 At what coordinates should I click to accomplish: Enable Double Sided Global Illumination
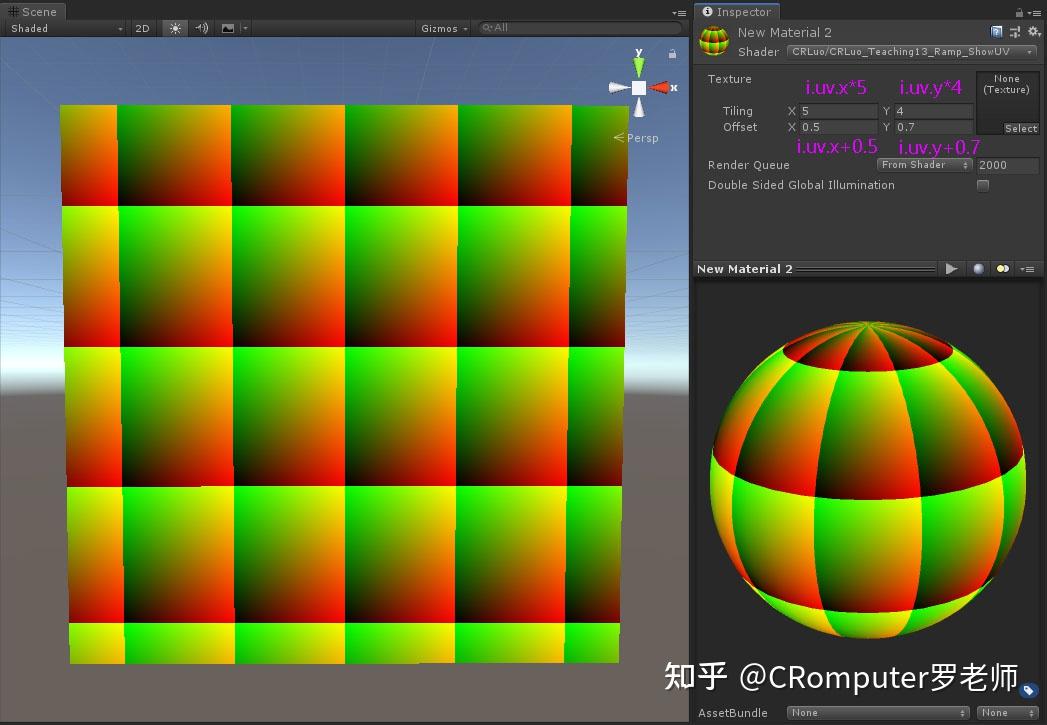tap(983, 185)
